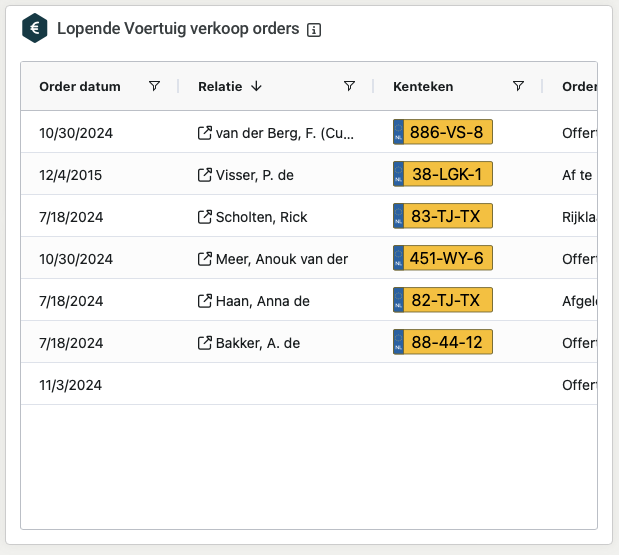
Task: Sort by the Relatie column header
Action: pyautogui.click(x=221, y=86)
